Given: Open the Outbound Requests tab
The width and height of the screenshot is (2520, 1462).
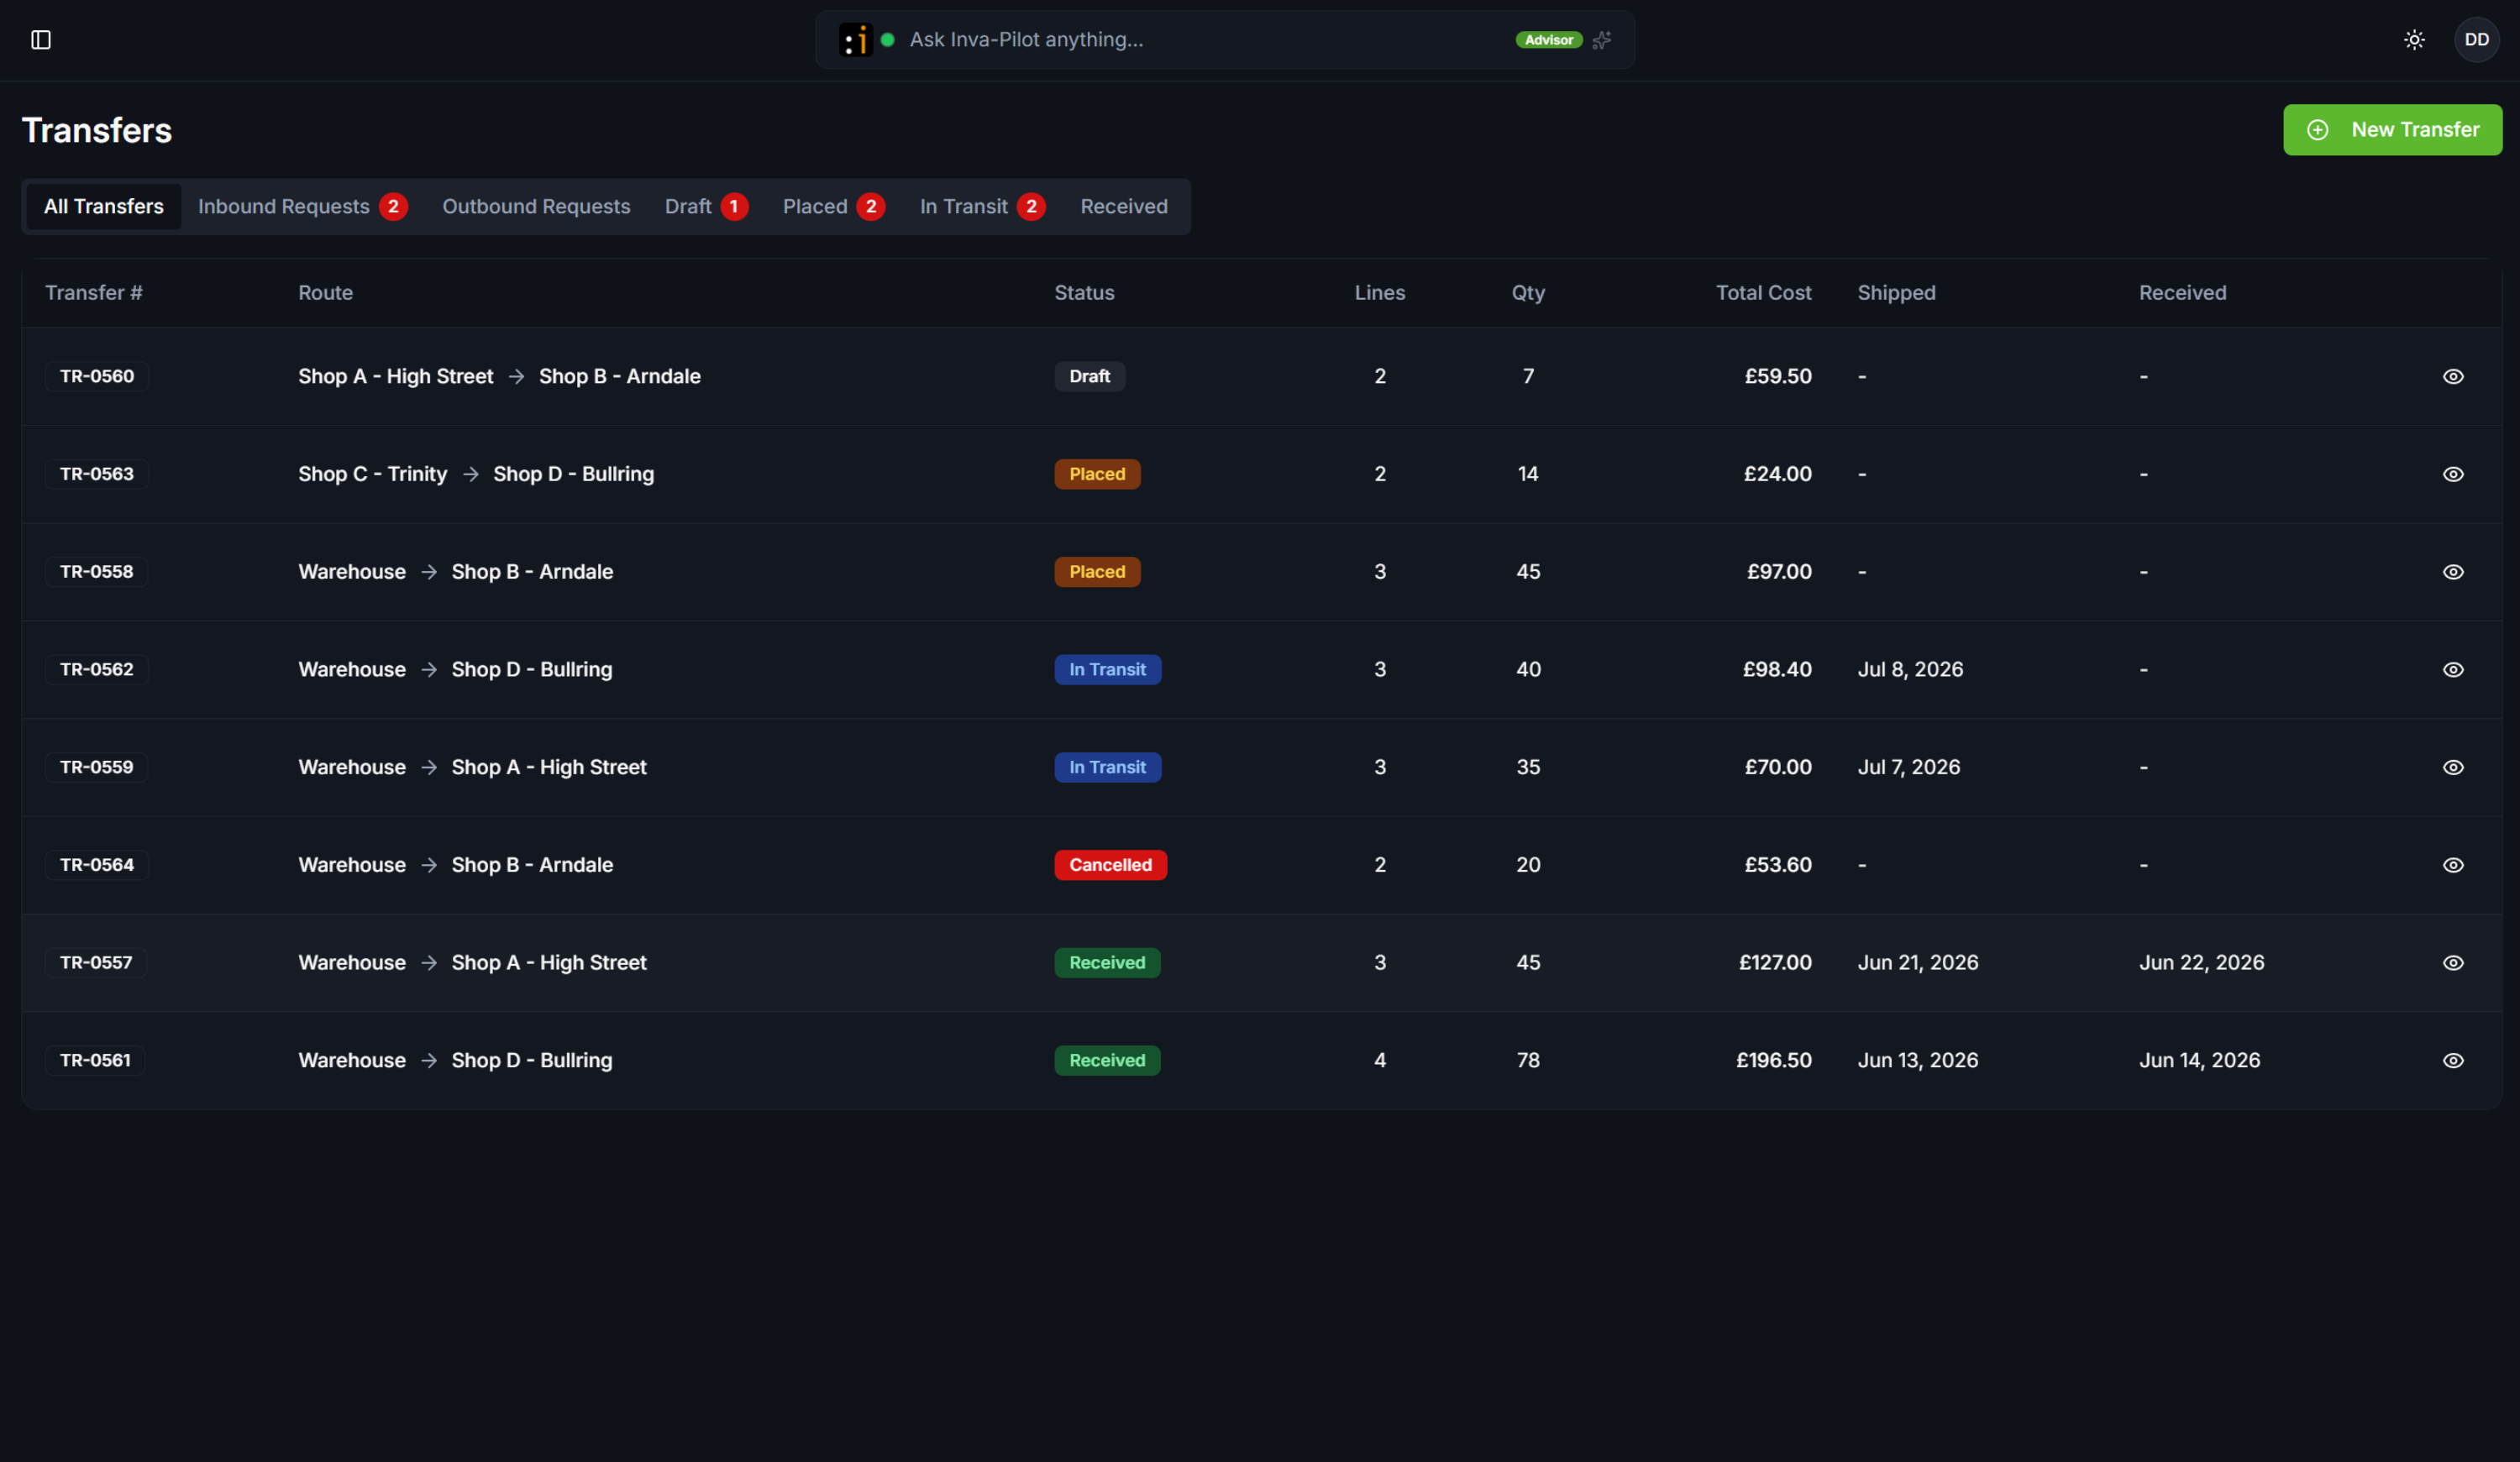Looking at the screenshot, I should click(x=536, y=206).
